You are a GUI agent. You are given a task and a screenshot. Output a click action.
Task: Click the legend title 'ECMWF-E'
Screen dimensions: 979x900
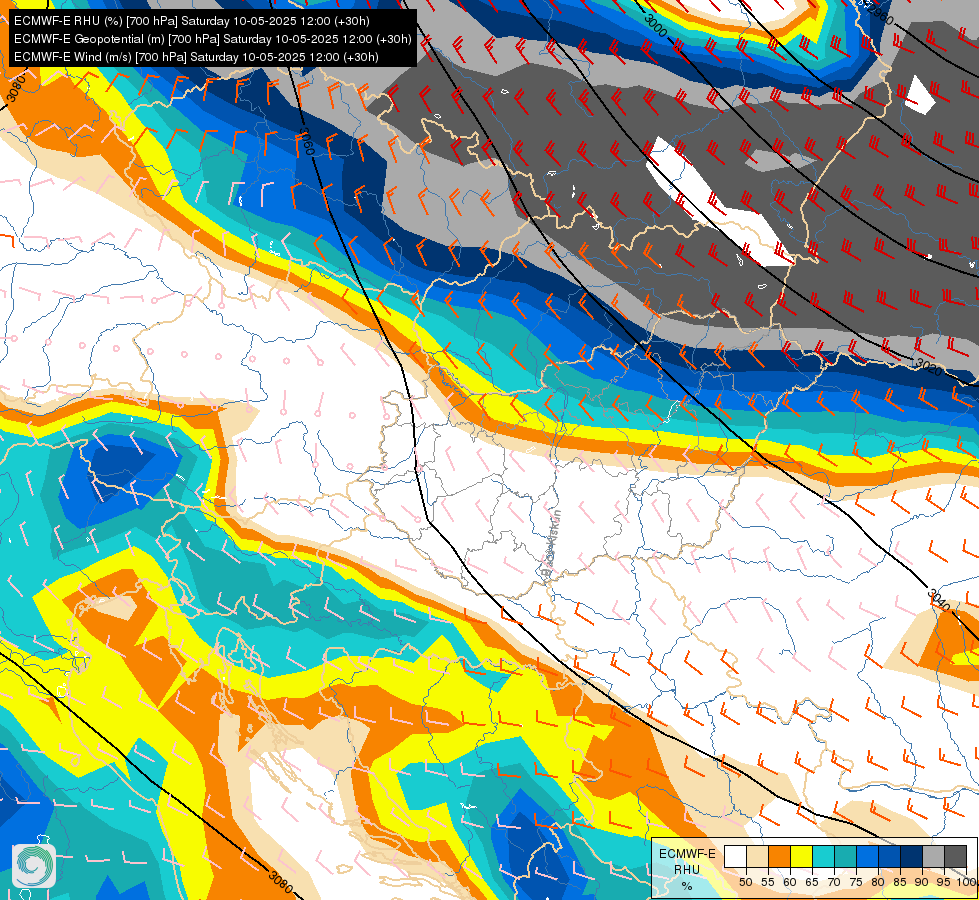[x=687, y=854]
